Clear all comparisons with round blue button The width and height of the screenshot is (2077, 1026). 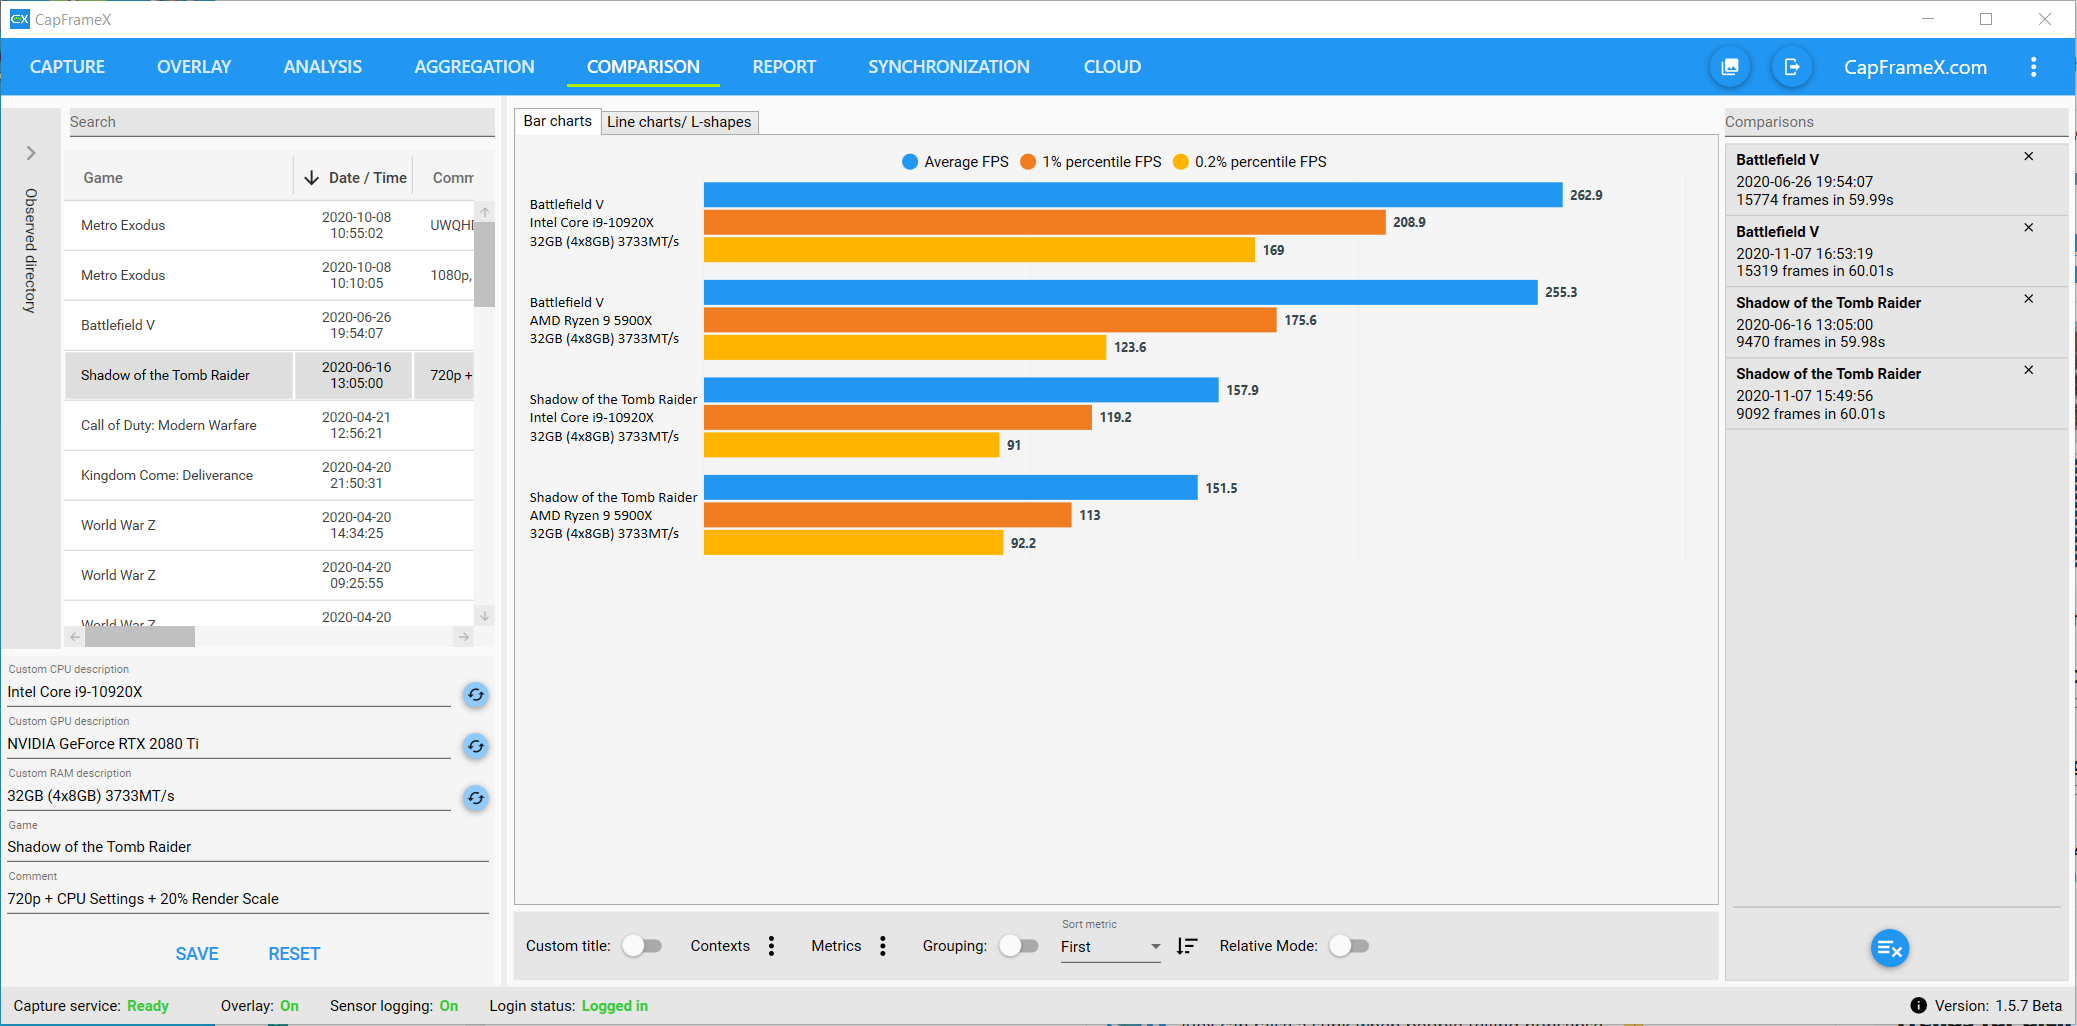click(1890, 948)
